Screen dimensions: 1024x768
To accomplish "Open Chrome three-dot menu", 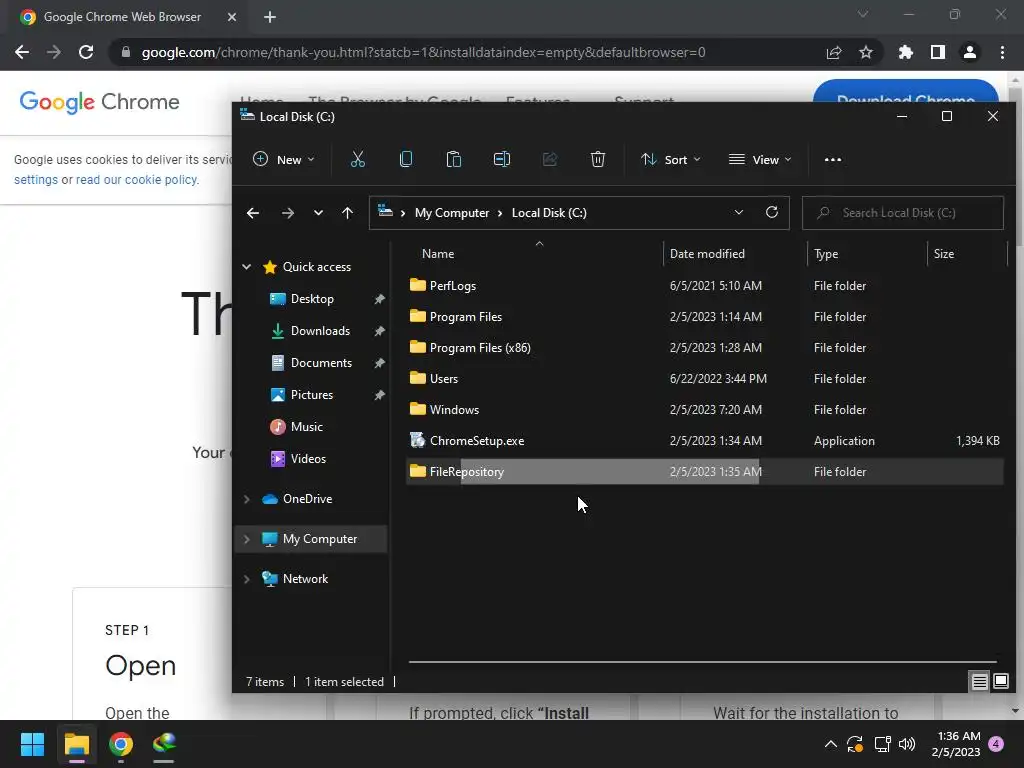I will [x=1002, y=52].
